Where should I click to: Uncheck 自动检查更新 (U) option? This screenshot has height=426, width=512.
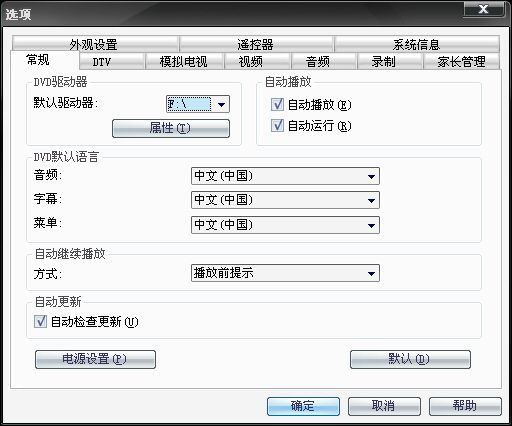click(x=40, y=321)
